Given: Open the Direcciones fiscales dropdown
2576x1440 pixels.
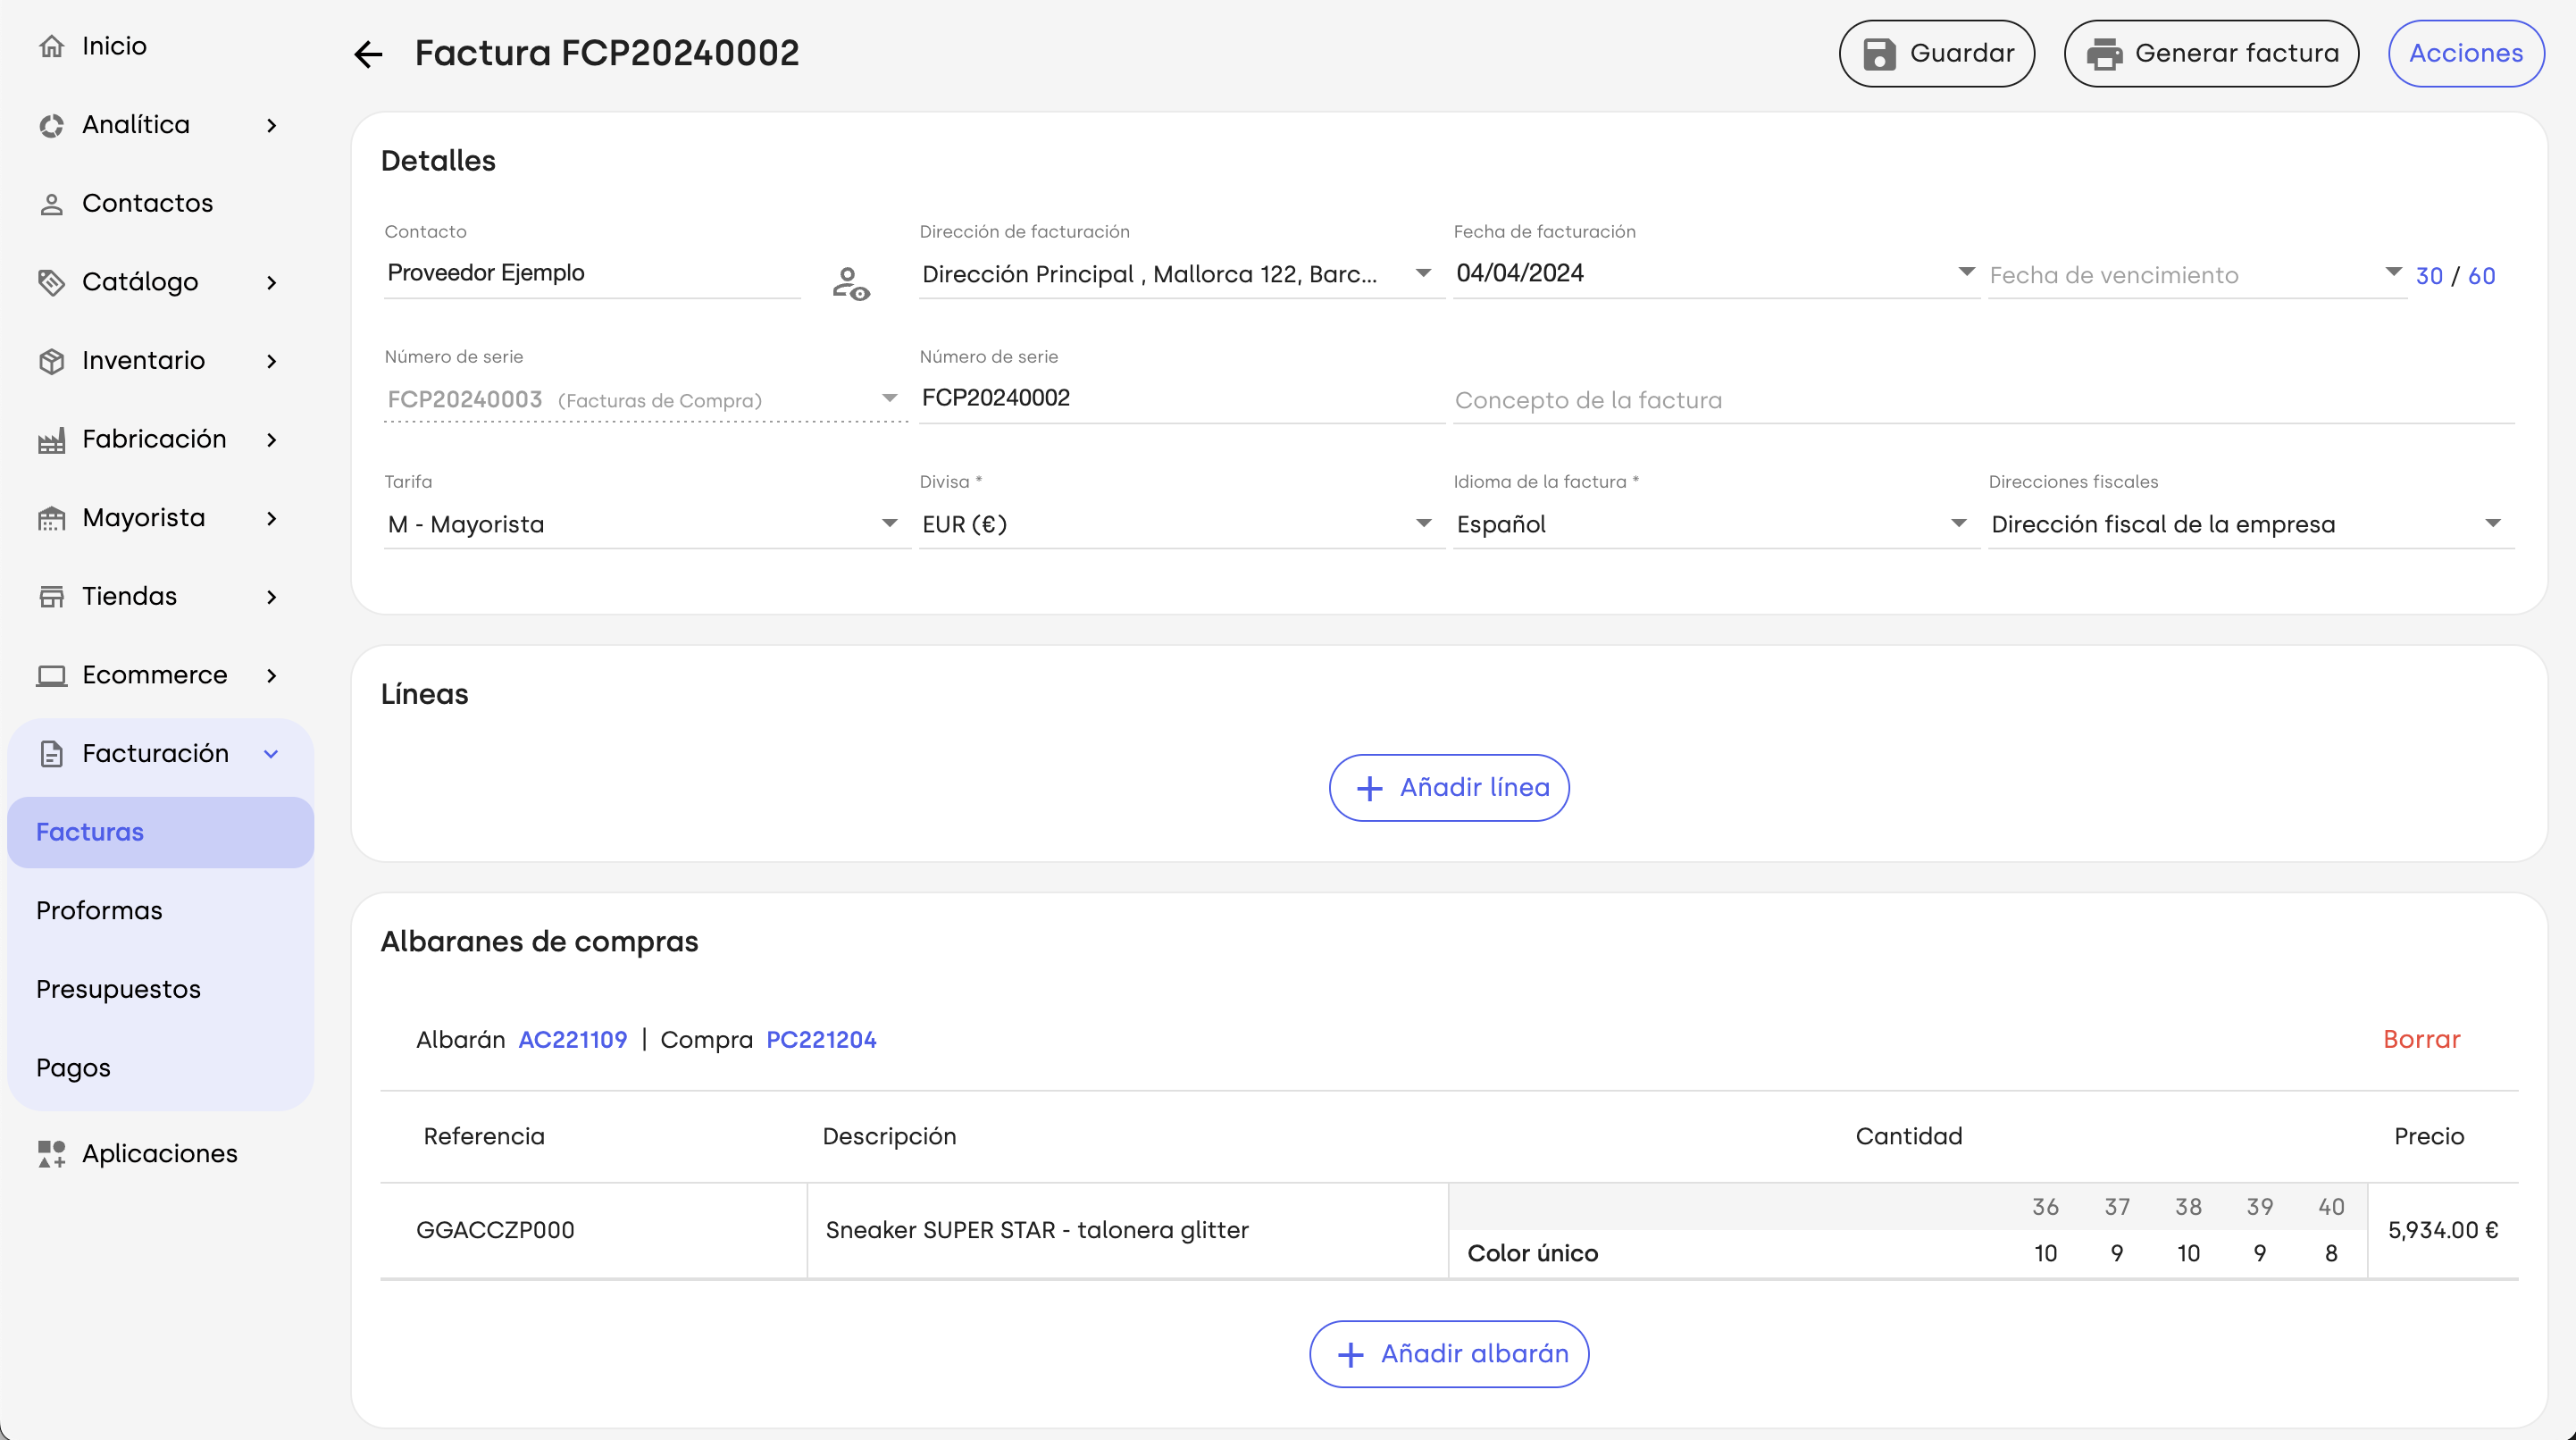Looking at the screenshot, I should pyautogui.click(x=2493, y=523).
